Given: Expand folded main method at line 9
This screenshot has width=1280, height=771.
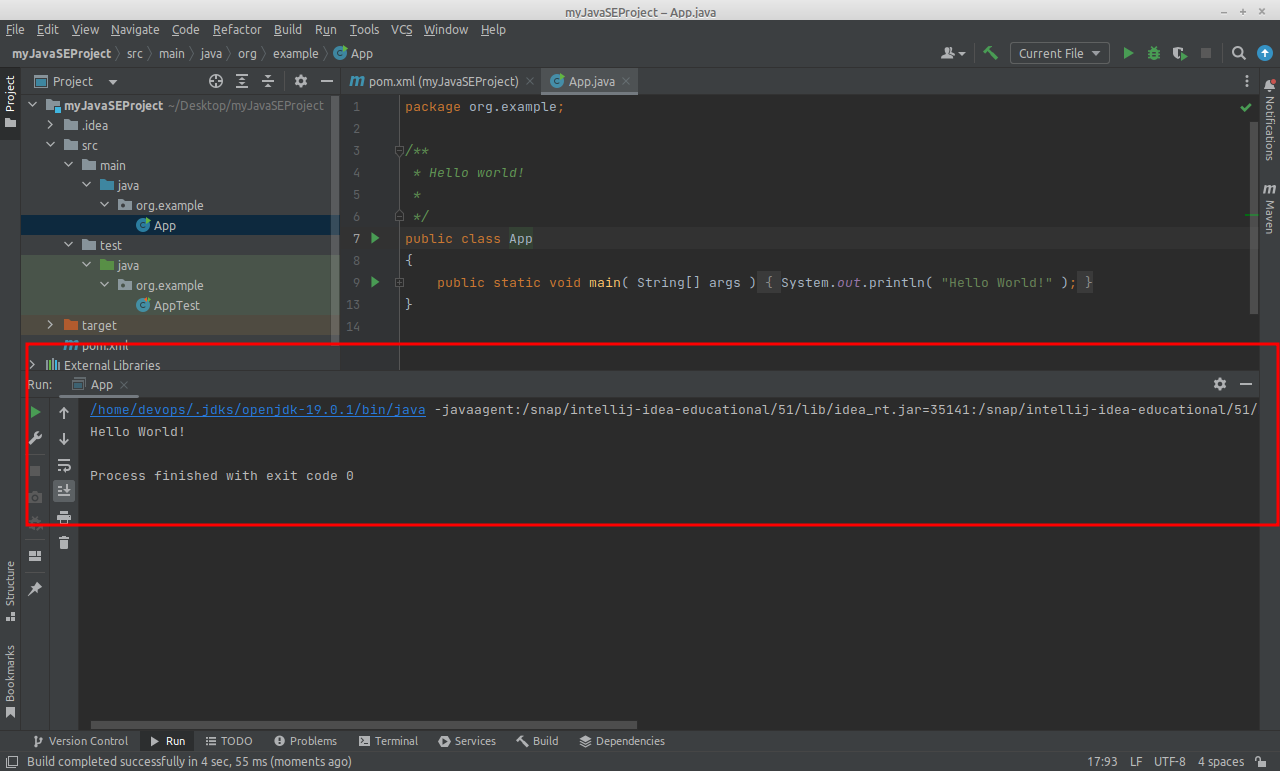Looking at the screenshot, I should pos(399,282).
